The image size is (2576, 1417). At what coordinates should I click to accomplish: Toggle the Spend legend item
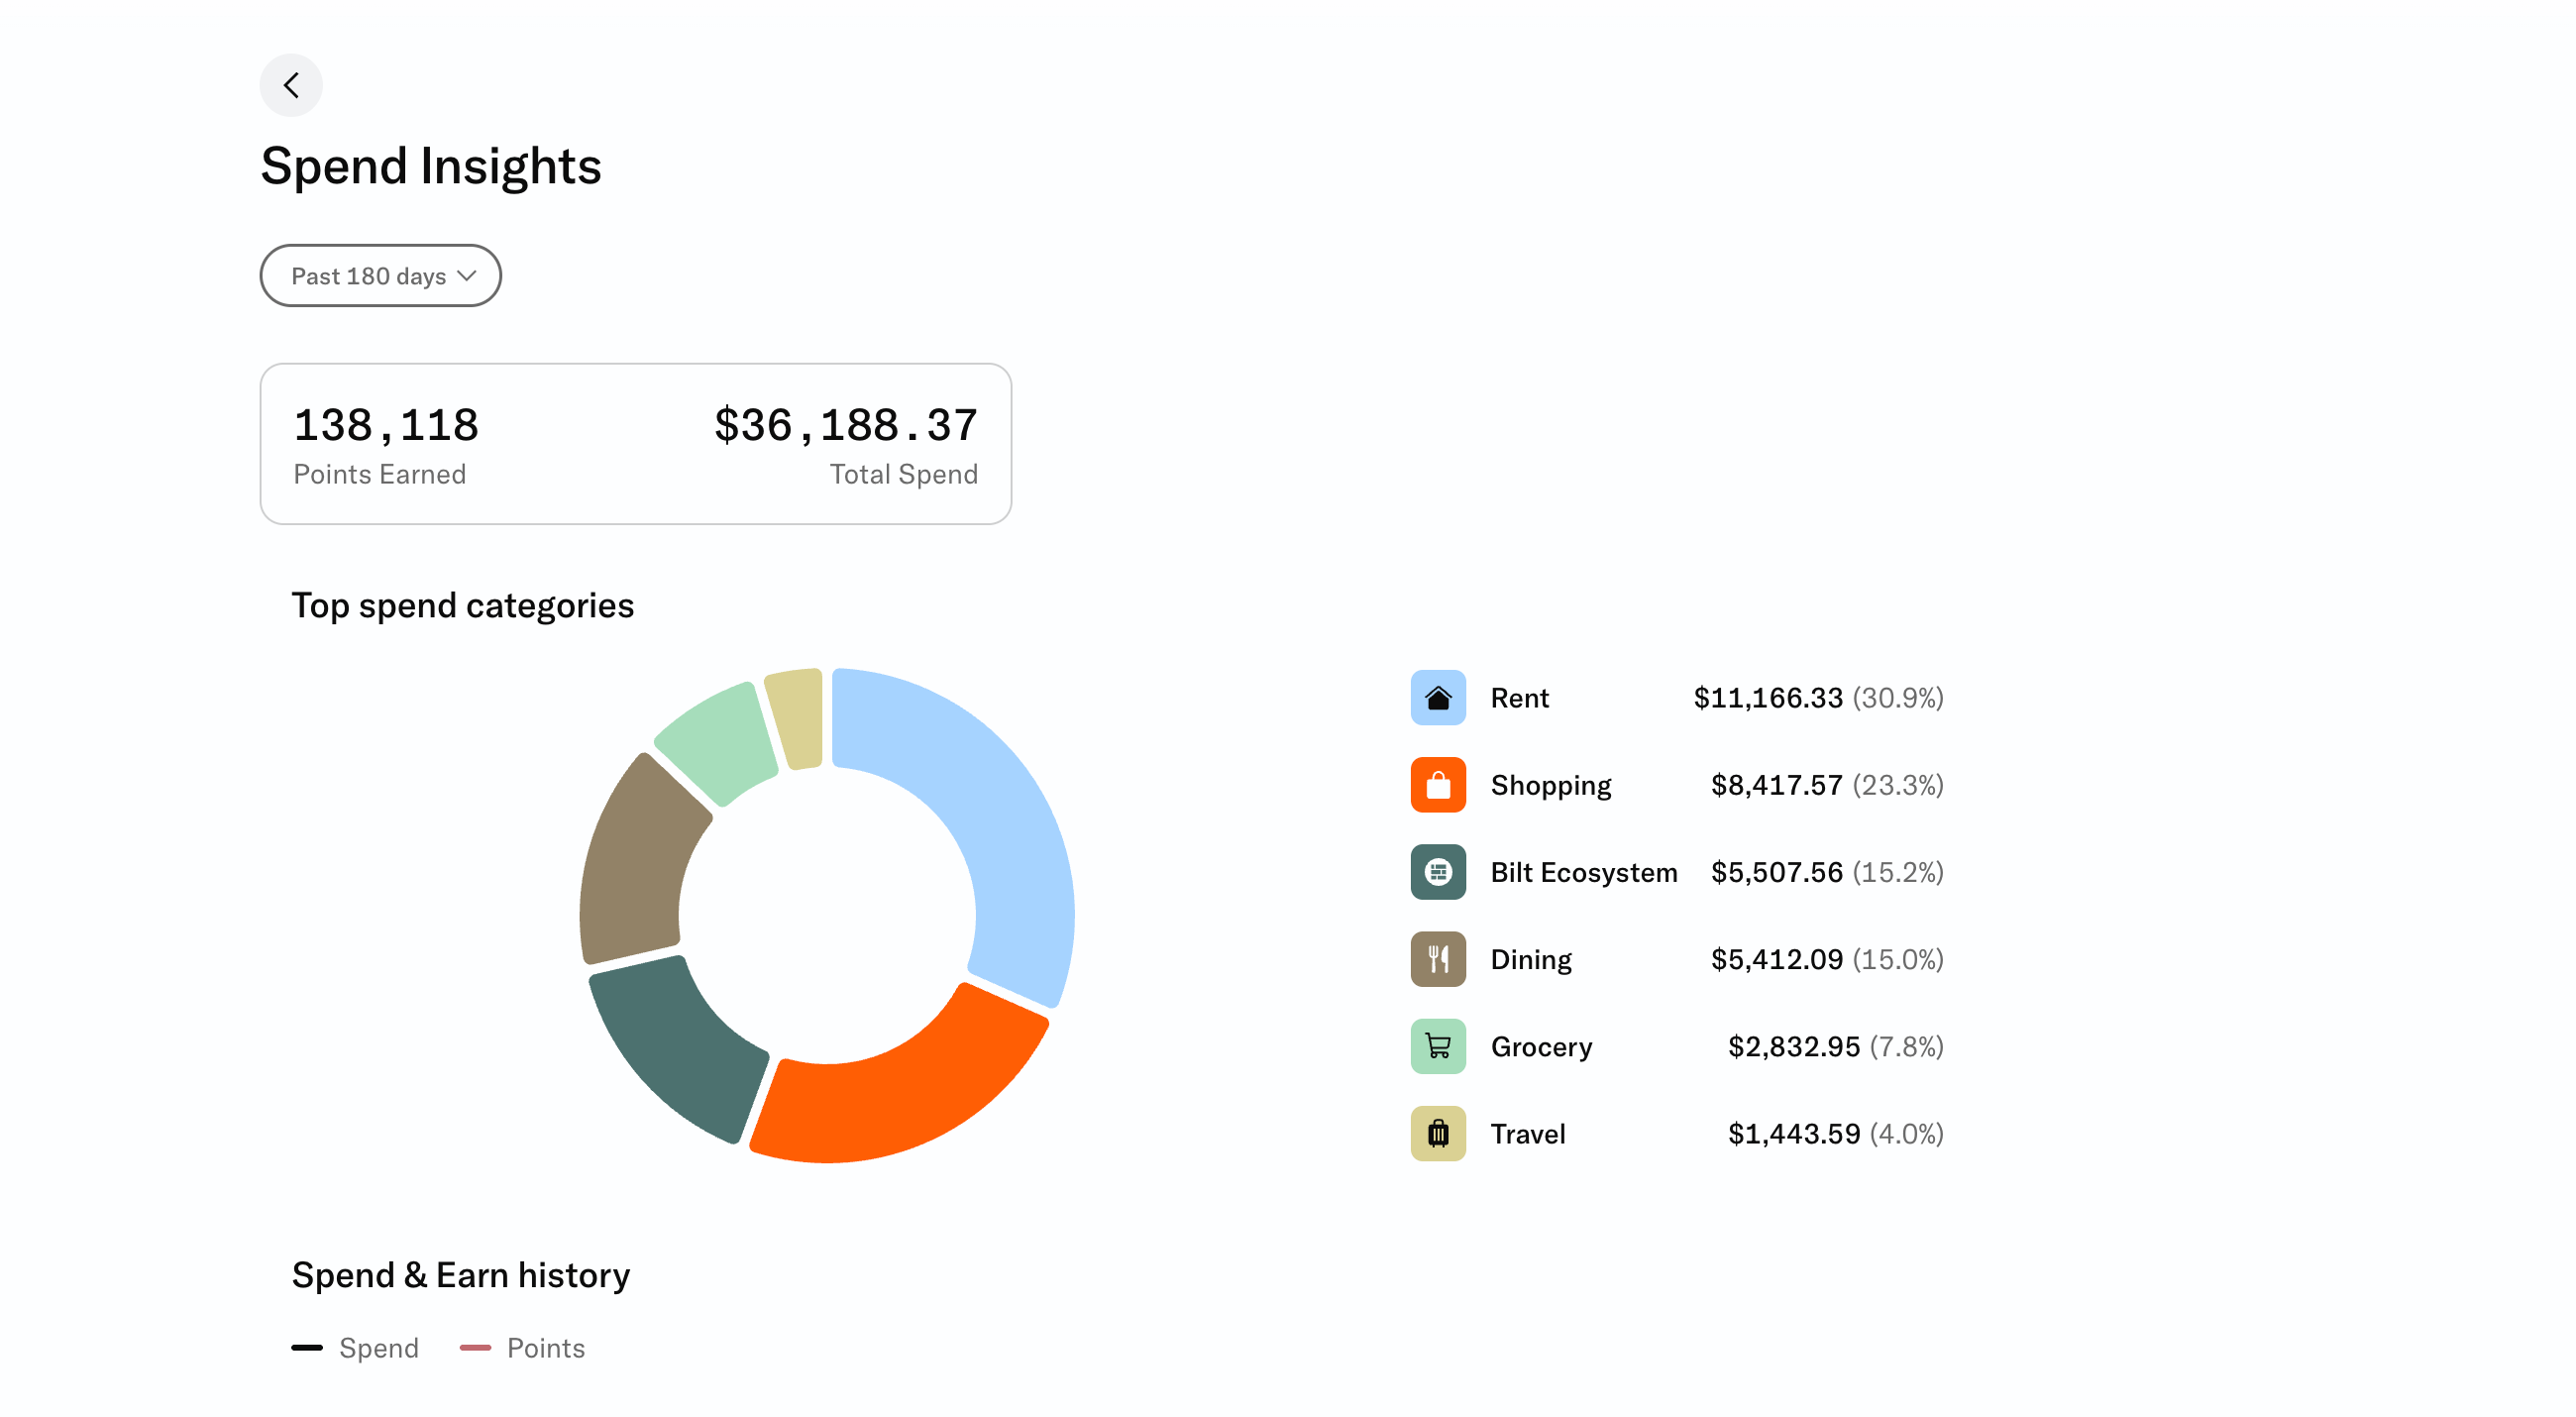[355, 1348]
